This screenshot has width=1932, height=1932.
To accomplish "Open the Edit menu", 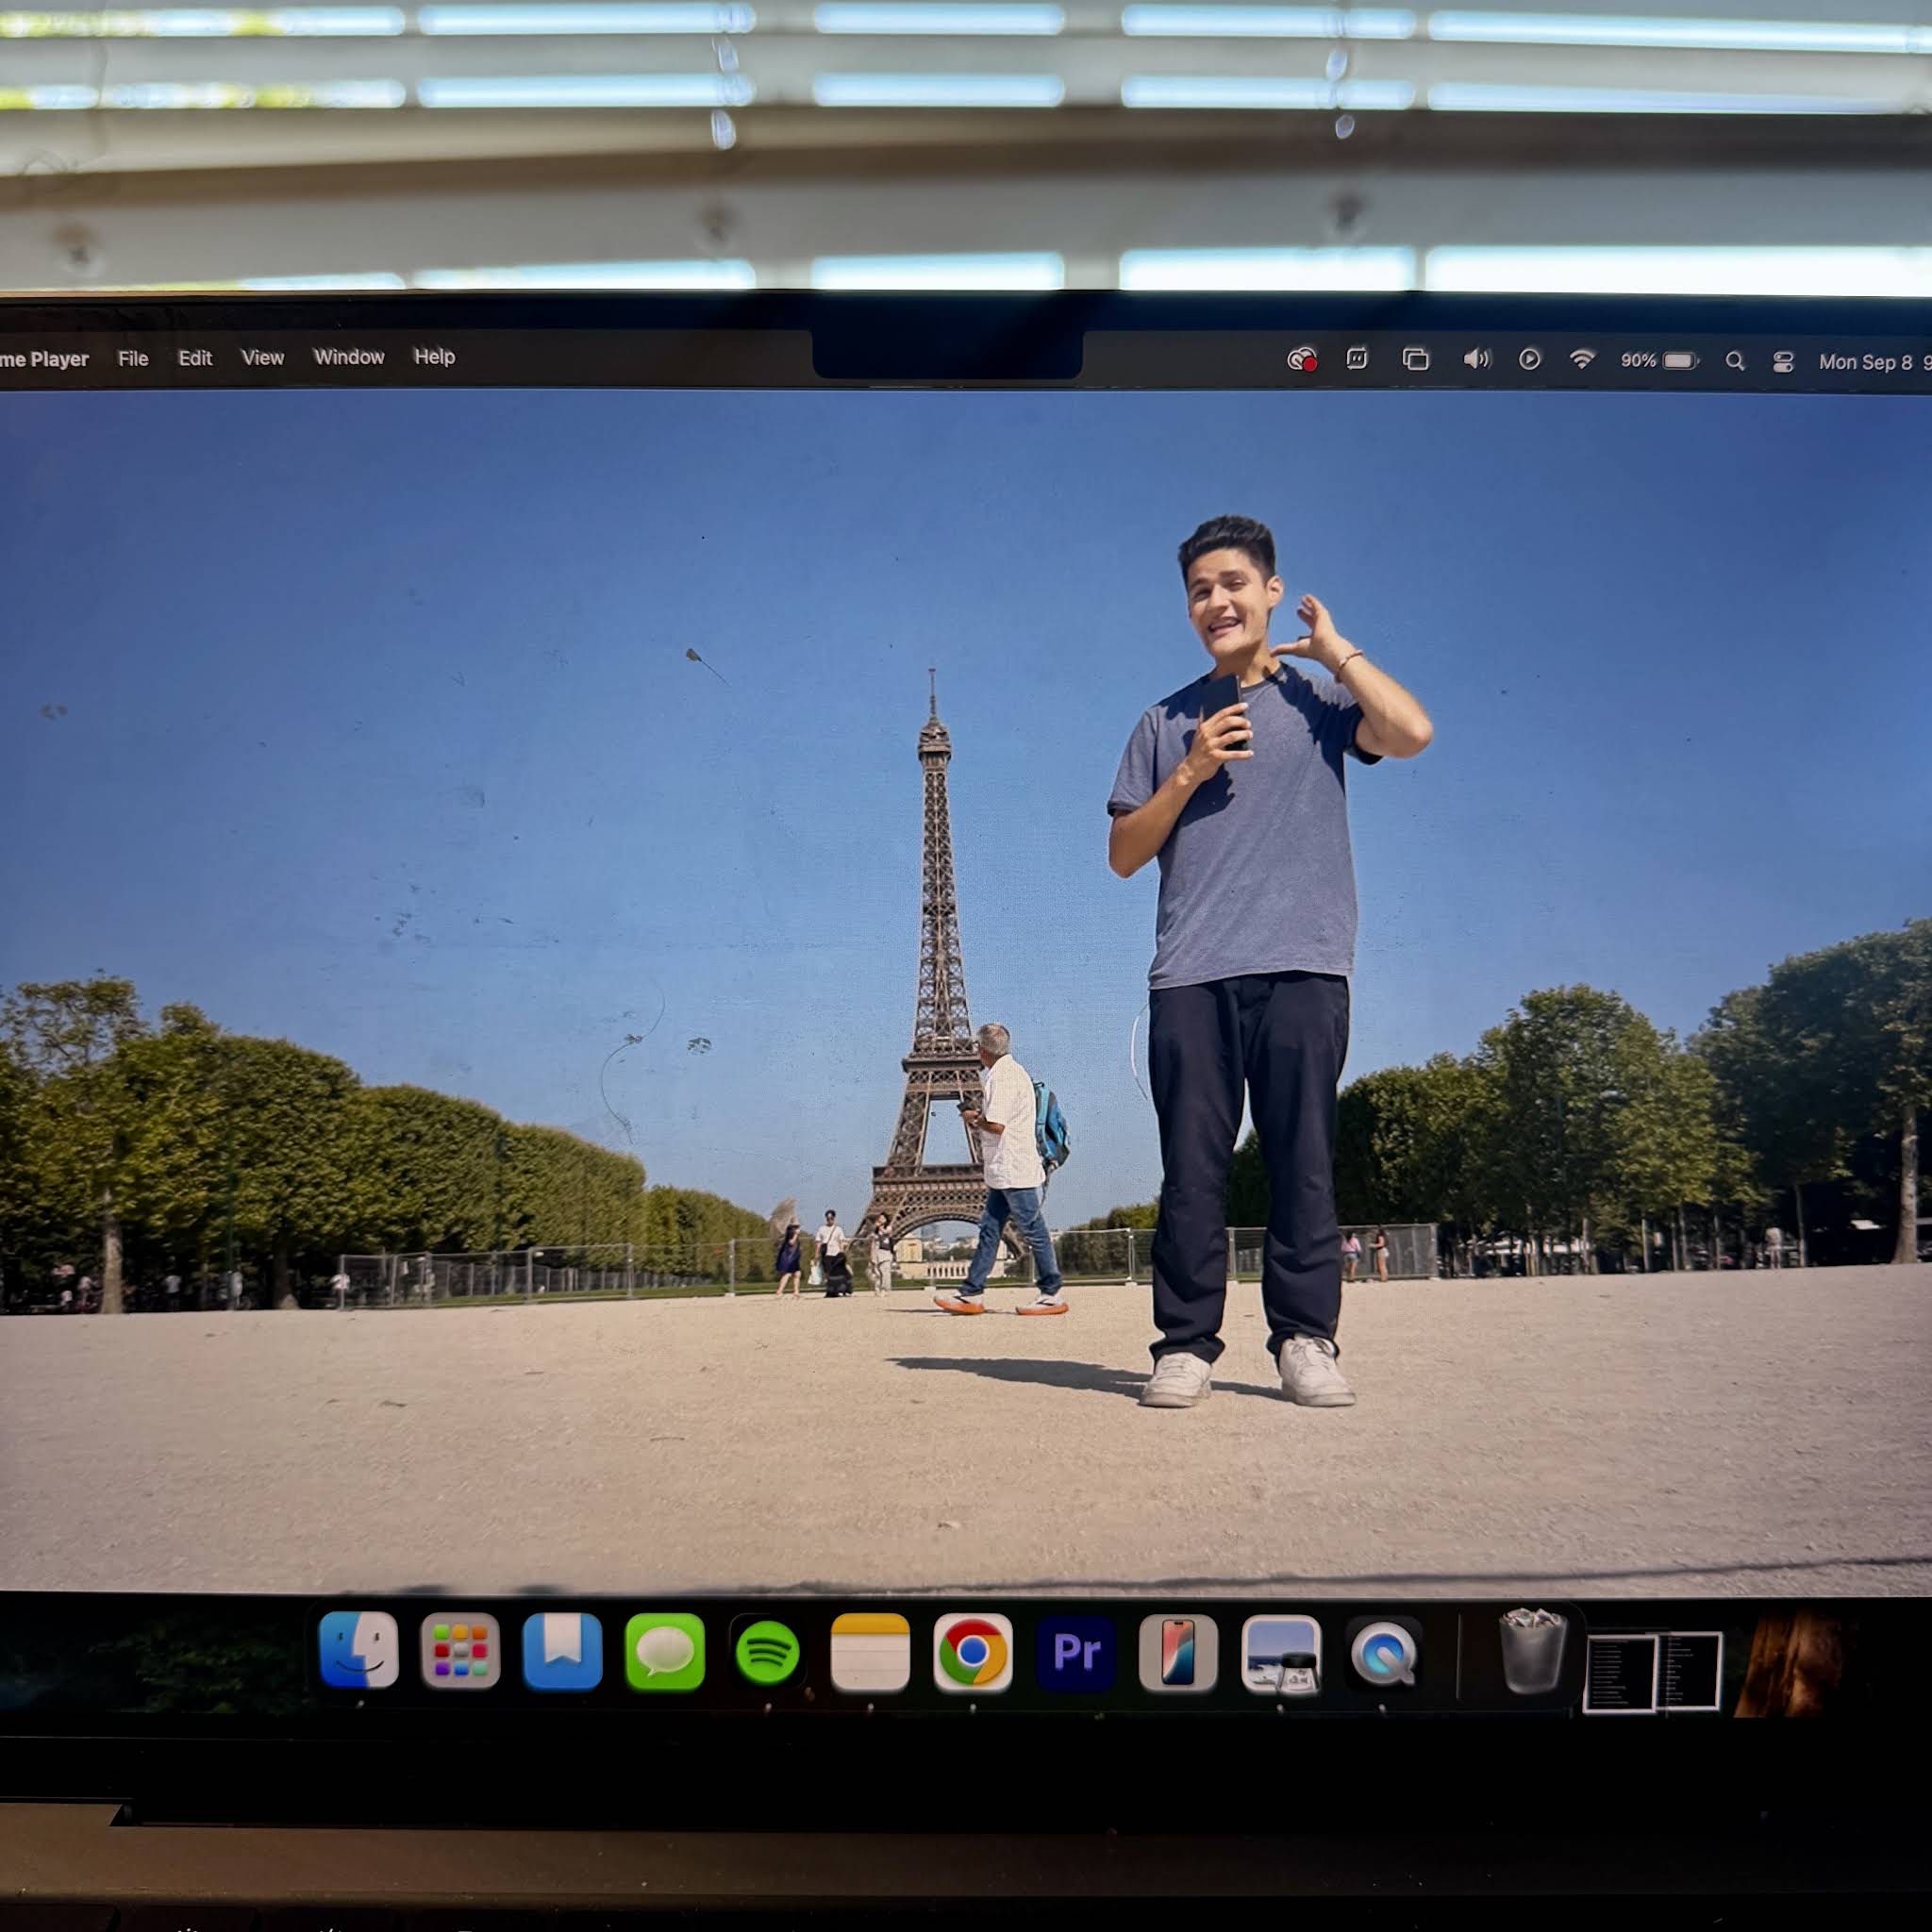I will [x=195, y=358].
